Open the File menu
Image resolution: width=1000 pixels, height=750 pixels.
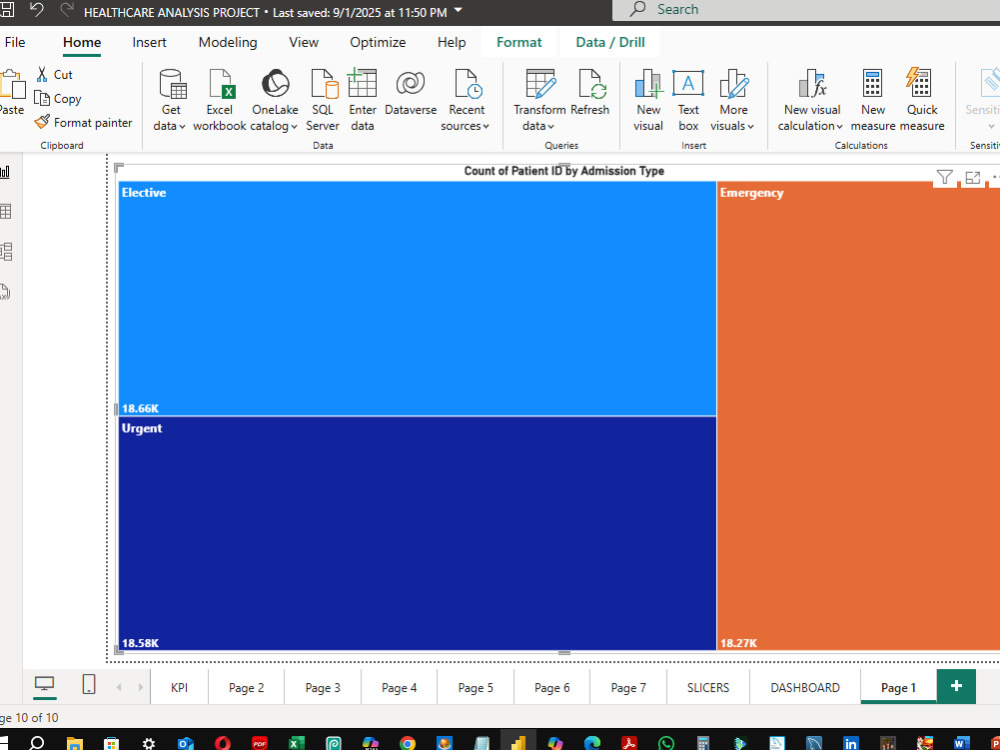(x=15, y=42)
